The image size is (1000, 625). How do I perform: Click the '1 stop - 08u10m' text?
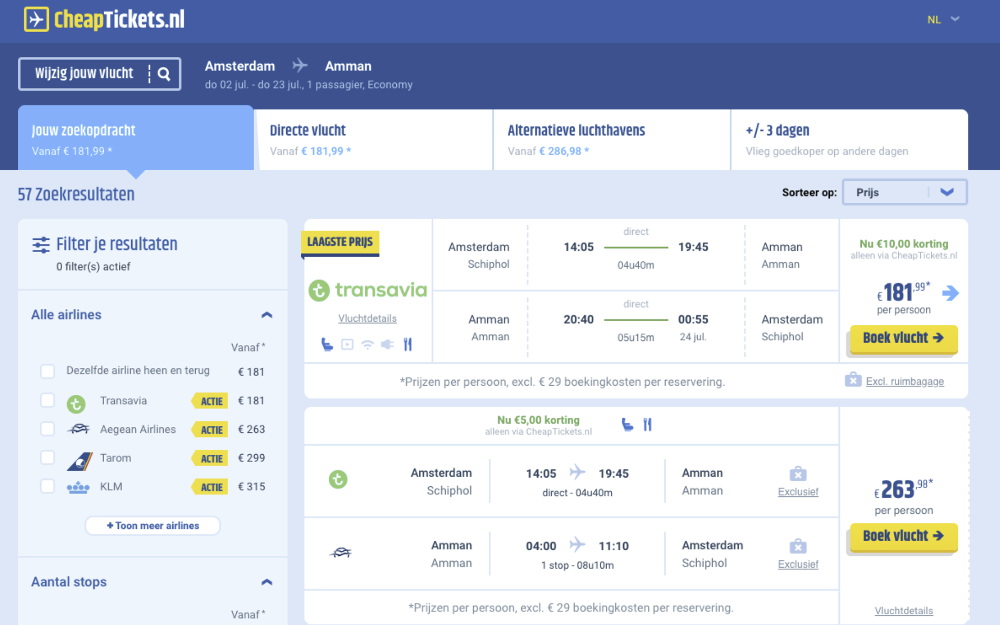[577, 565]
